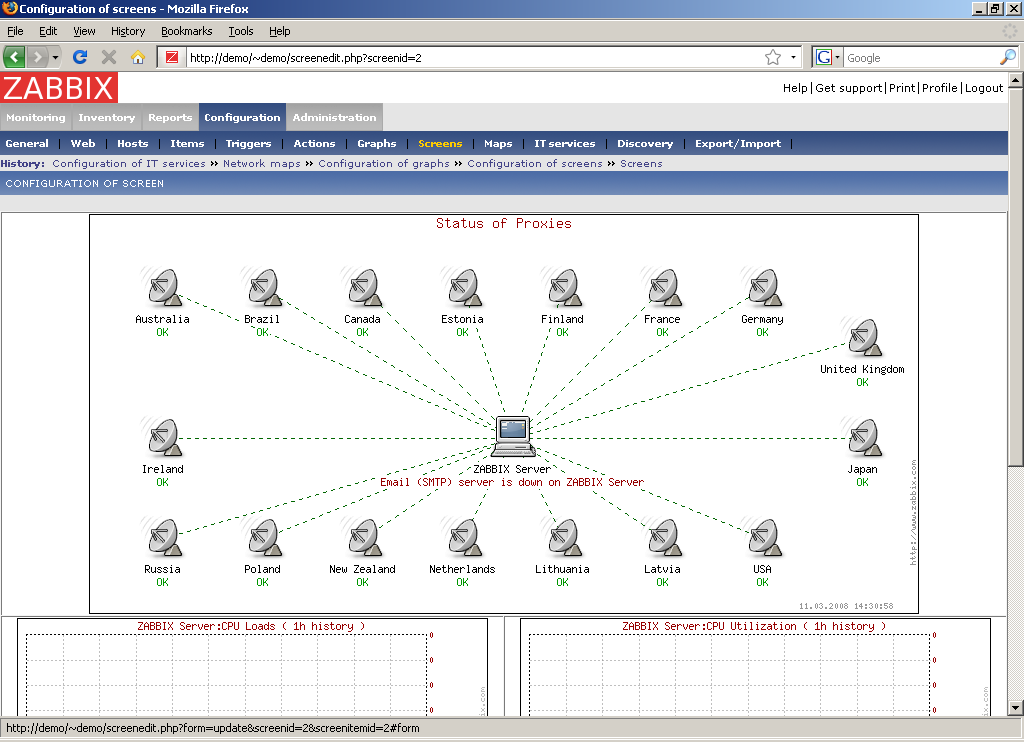The image size is (1024, 742).
Task: Open Export/Import in the submenu
Action: [738, 144]
